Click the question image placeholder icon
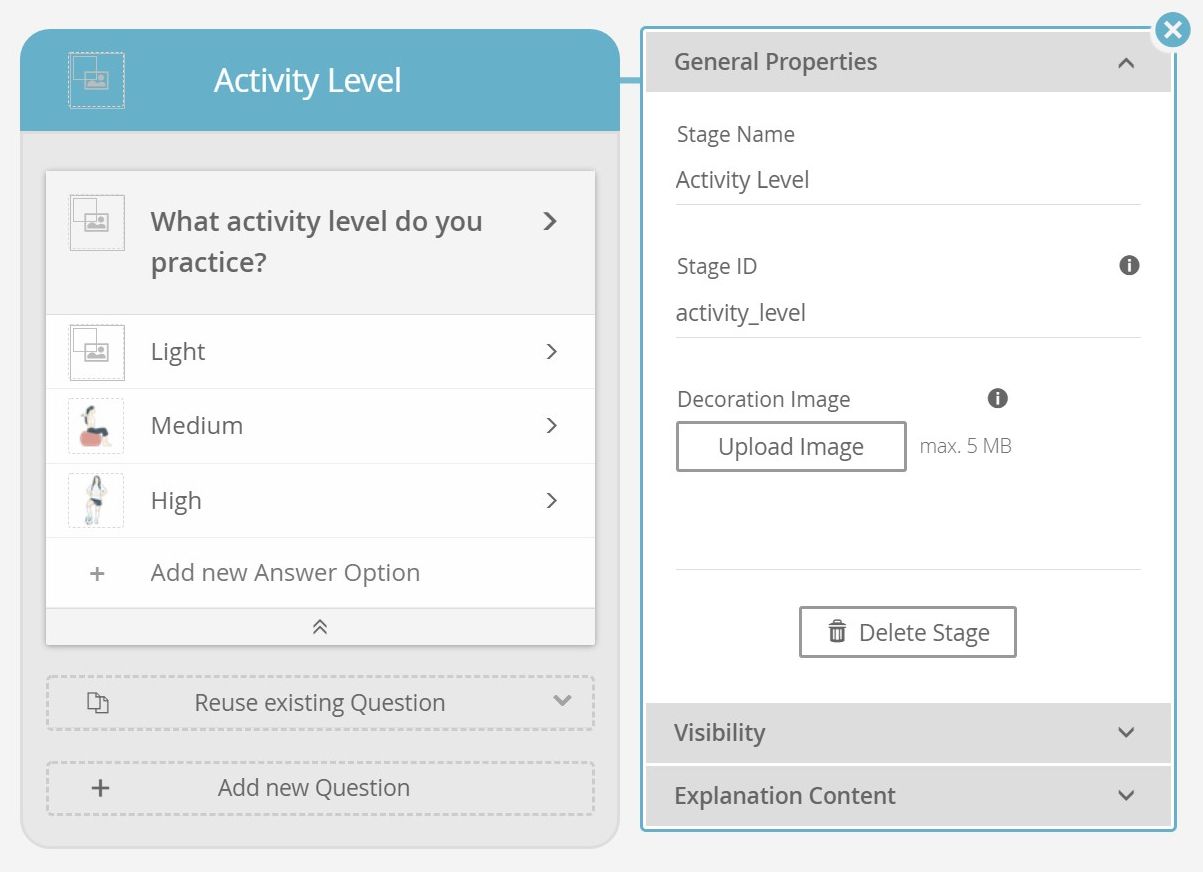This screenshot has width=1203, height=872. [x=97, y=222]
